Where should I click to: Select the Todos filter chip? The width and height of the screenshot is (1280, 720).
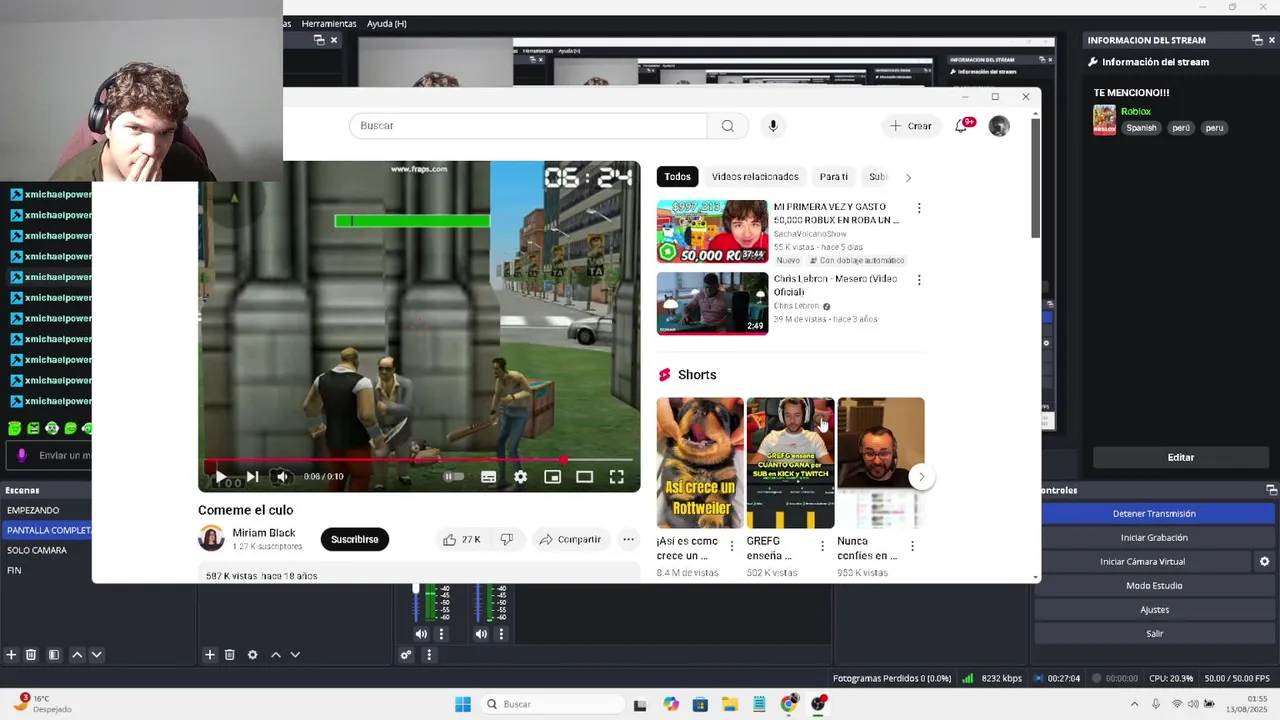point(677,177)
